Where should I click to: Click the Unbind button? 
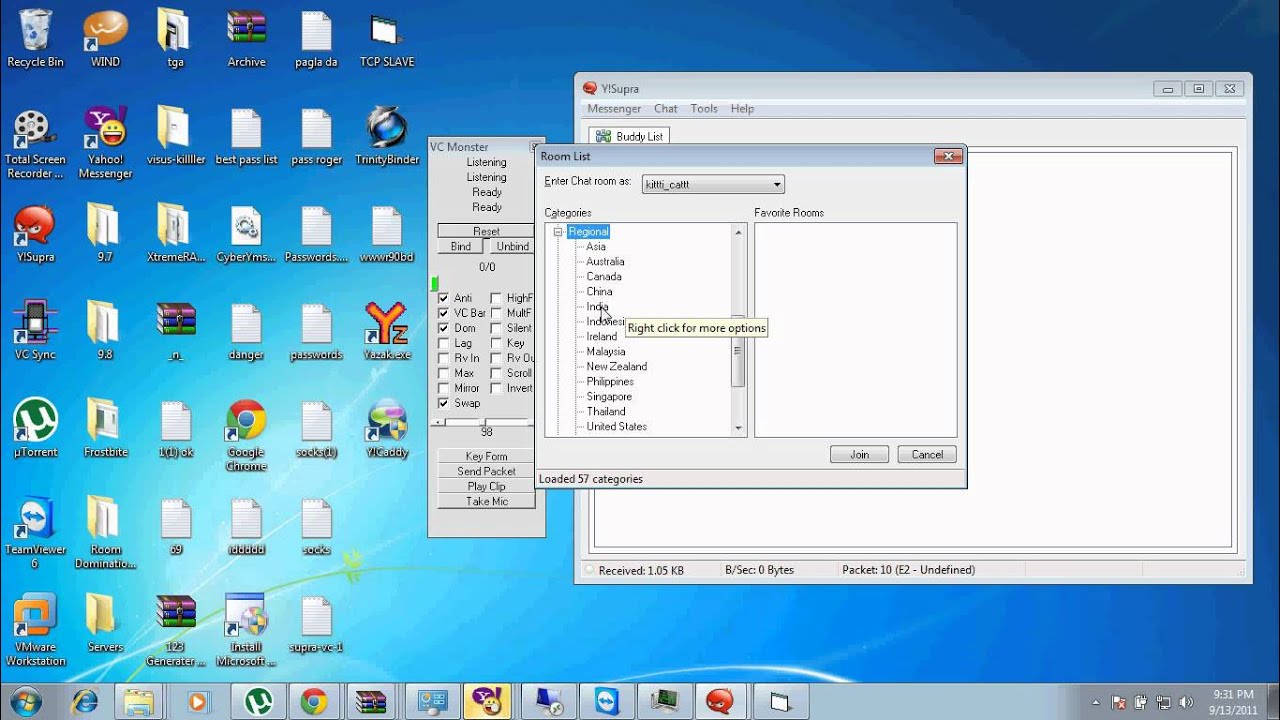tap(512, 246)
